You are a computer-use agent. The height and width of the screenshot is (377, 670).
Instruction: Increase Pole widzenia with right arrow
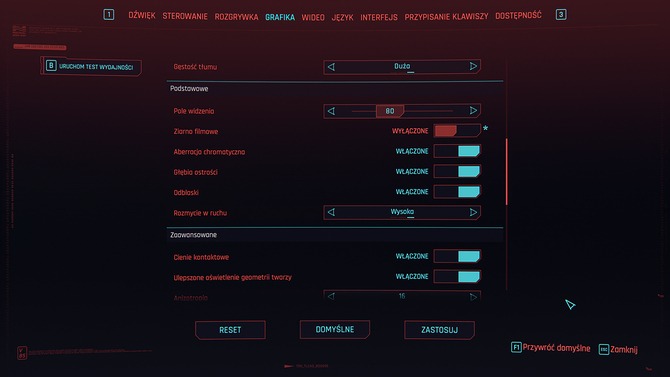click(x=473, y=111)
